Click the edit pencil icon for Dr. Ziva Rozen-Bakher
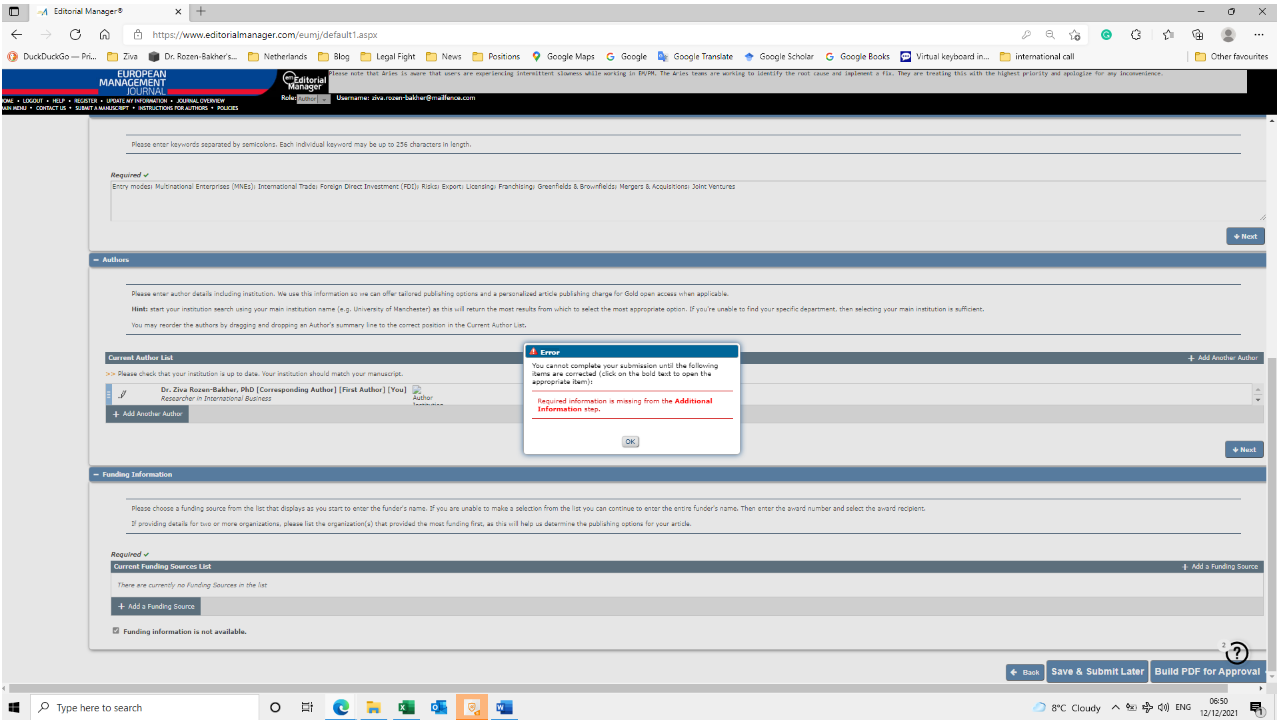The height and width of the screenshot is (724, 1280). (123, 394)
